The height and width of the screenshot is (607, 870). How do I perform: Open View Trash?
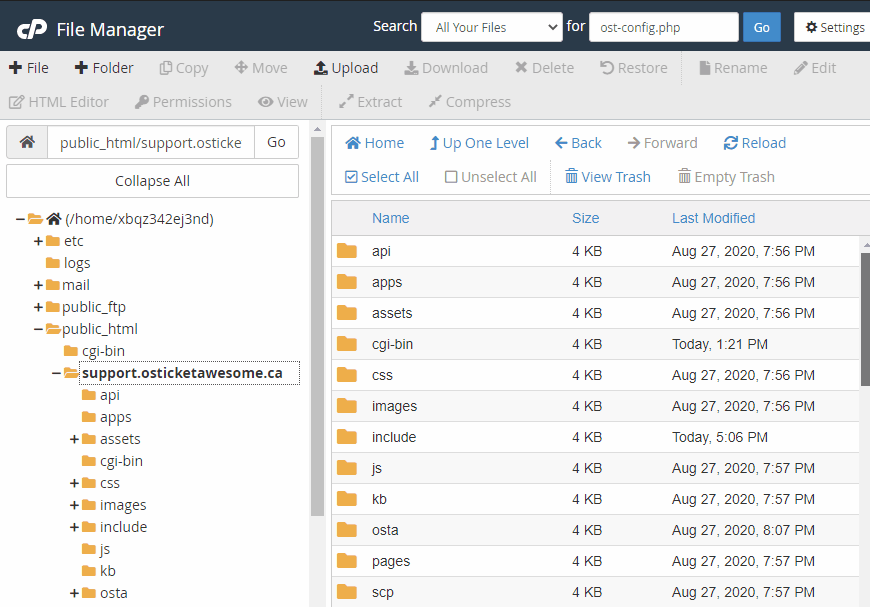pyautogui.click(x=608, y=177)
